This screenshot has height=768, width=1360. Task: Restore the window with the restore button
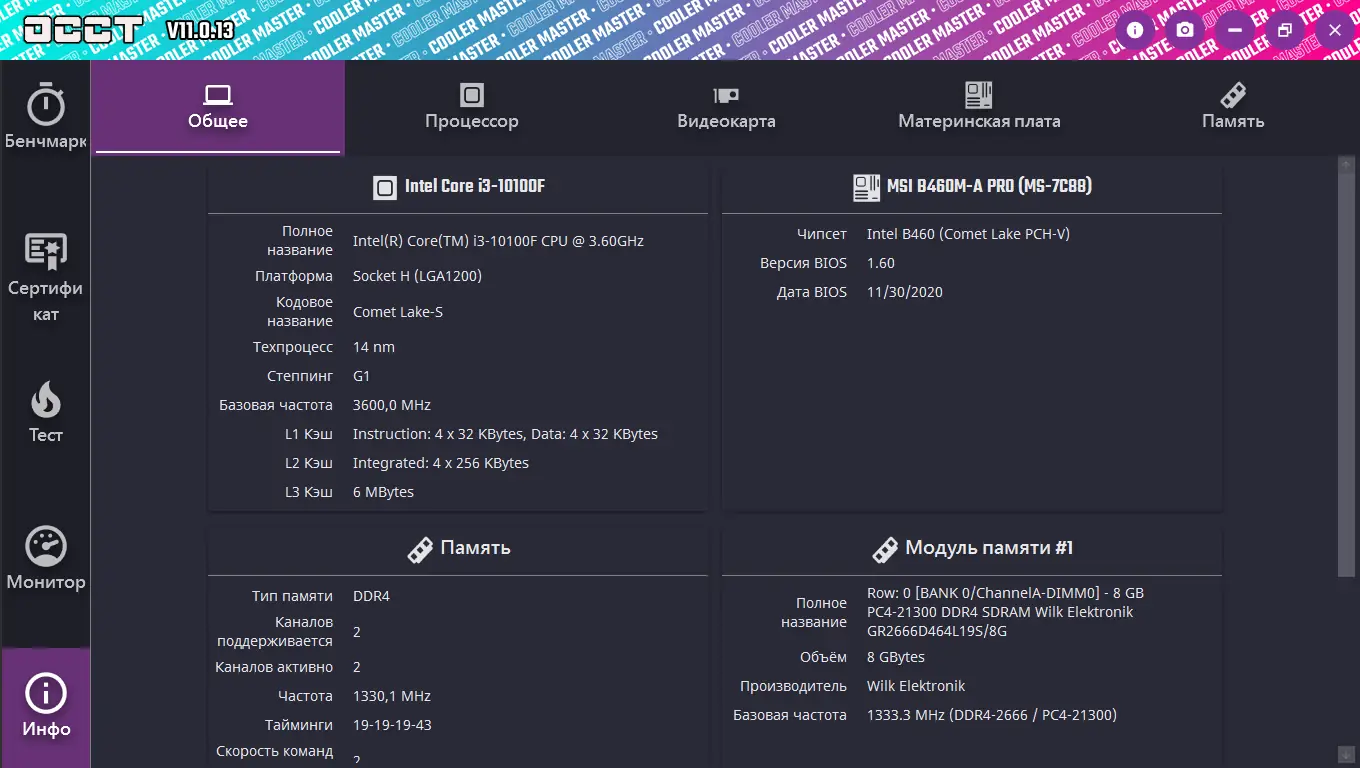pos(1285,30)
